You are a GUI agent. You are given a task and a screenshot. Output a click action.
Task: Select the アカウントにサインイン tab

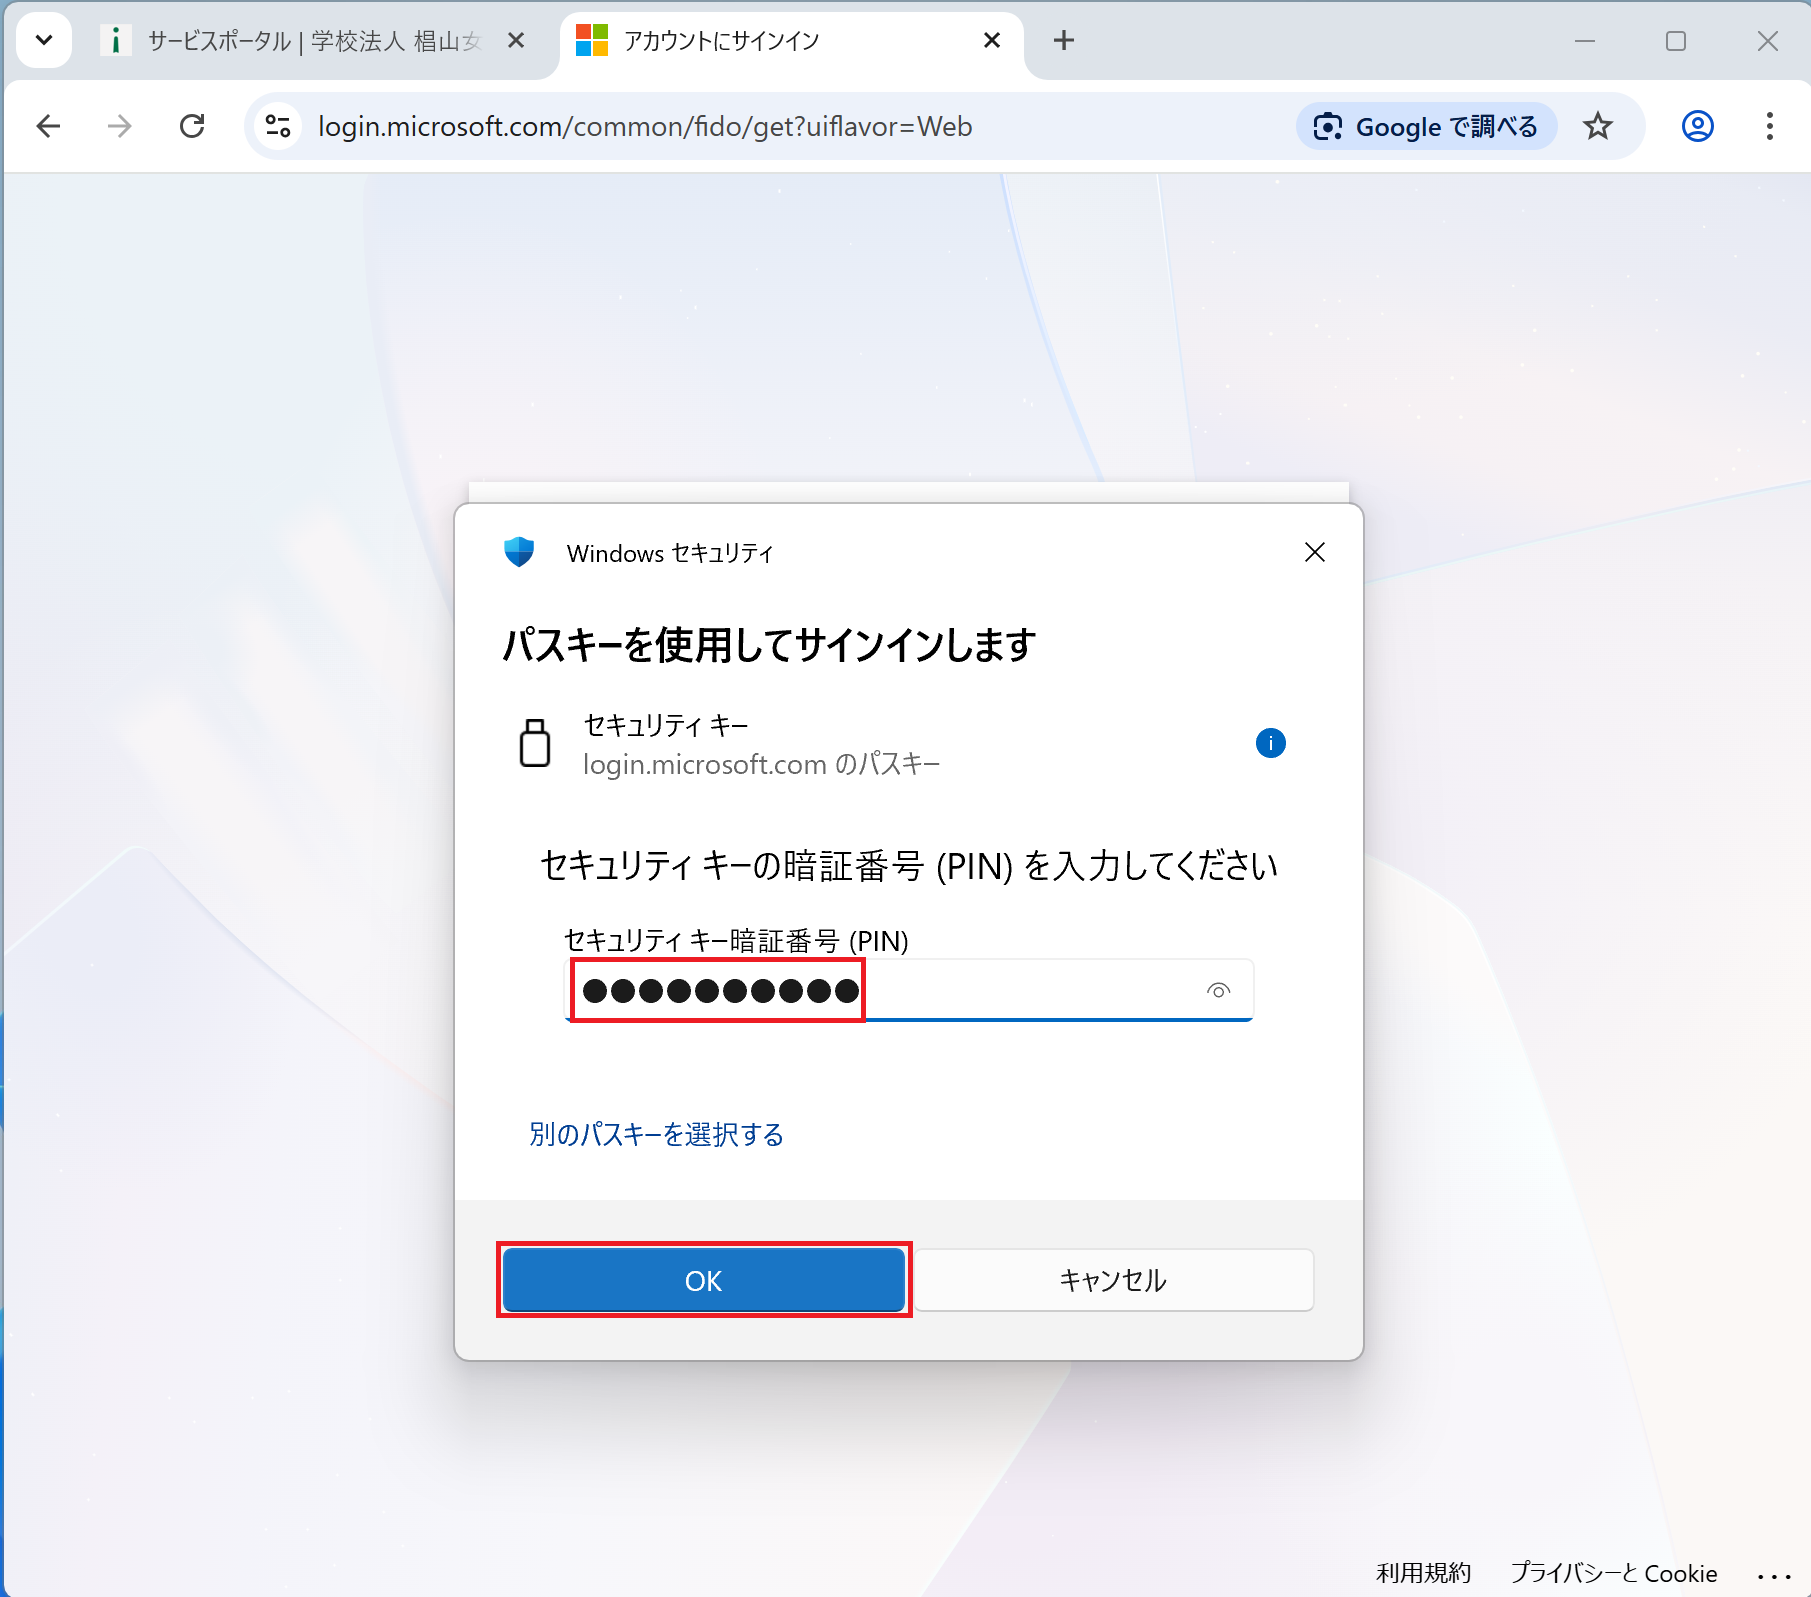(x=780, y=40)
